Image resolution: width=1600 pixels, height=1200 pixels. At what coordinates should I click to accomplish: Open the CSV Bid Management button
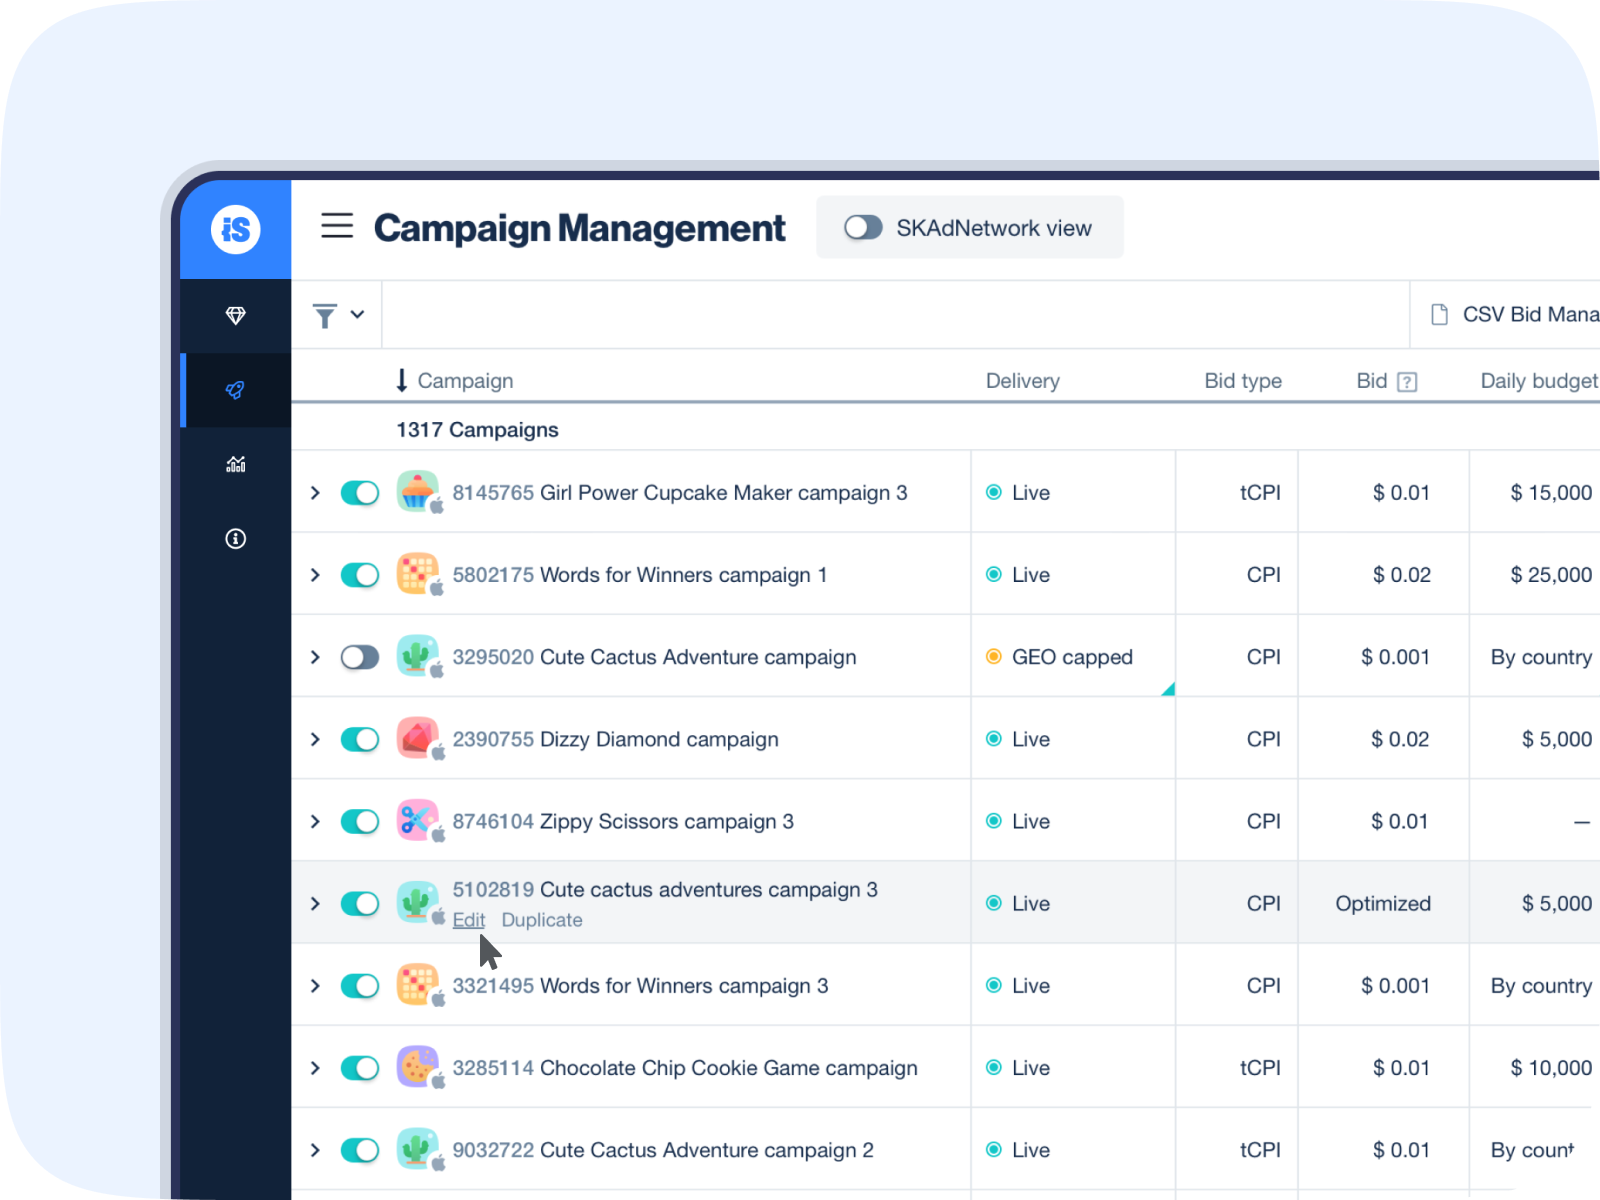coord(1516,315)
